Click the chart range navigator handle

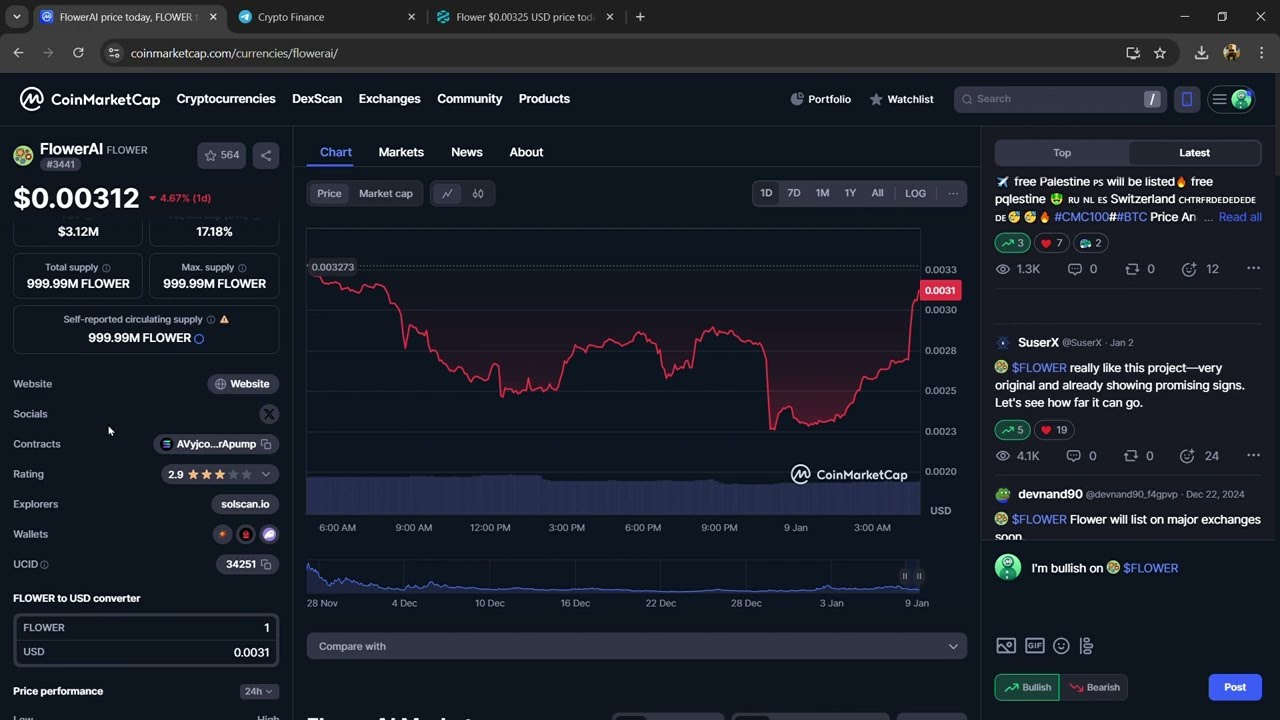tap(905, 576)
